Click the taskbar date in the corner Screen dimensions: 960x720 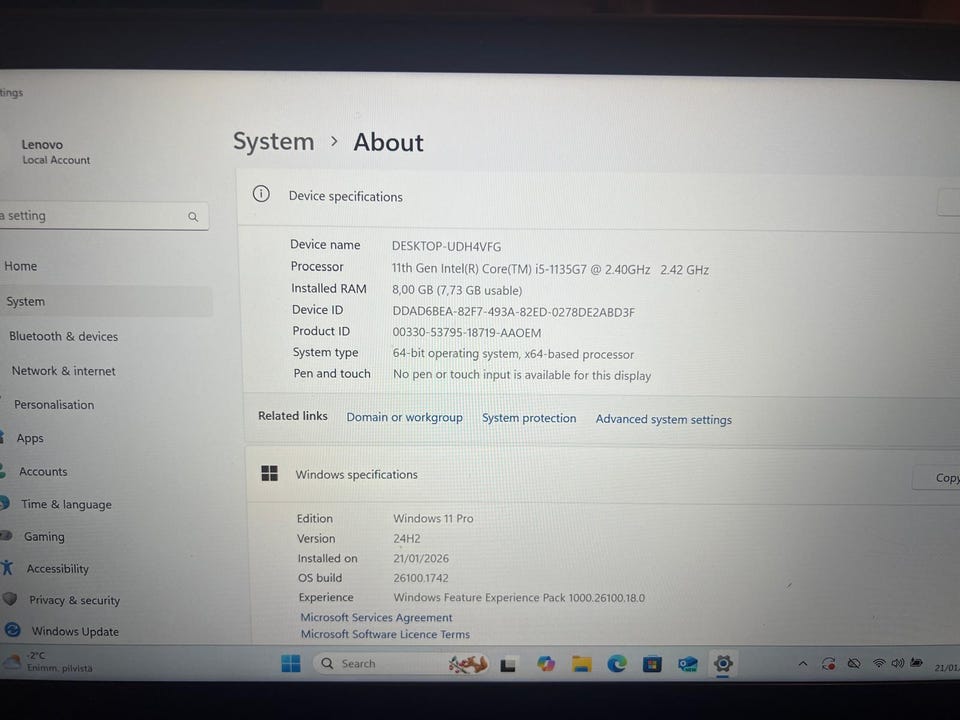947,667
